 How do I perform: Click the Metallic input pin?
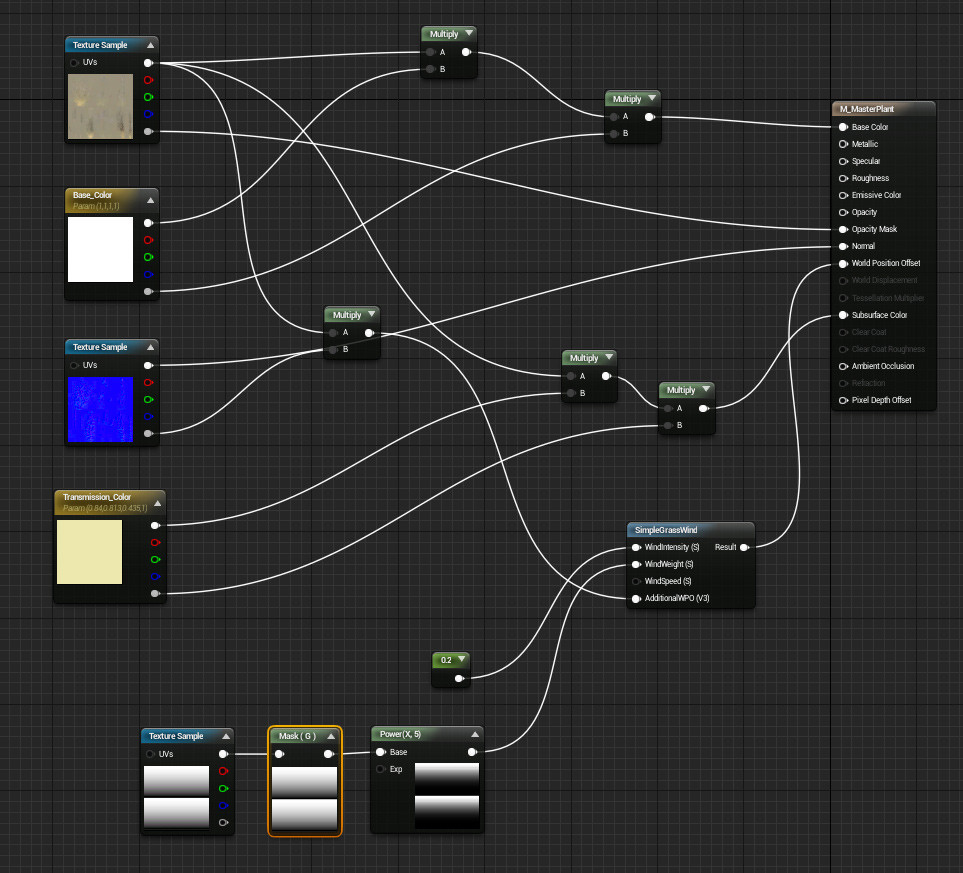coord(843,144)
